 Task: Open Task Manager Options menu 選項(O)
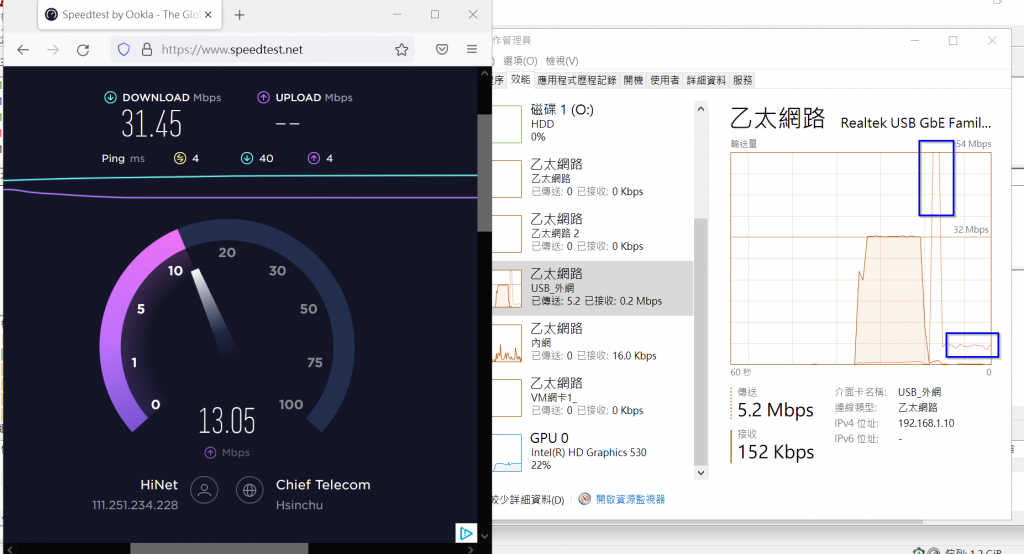(x=520, y=61)
